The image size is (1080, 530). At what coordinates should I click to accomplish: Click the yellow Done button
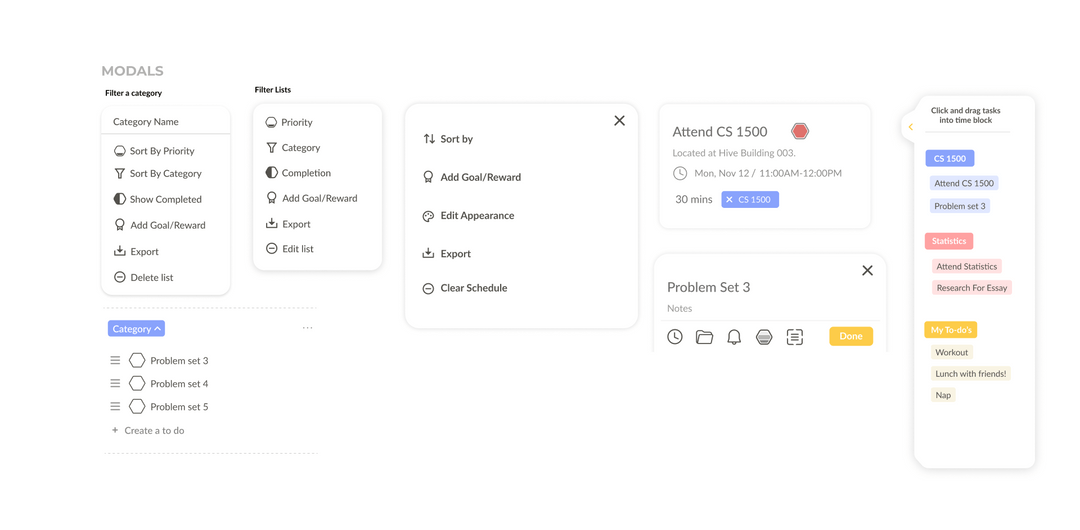pos(851,336)
